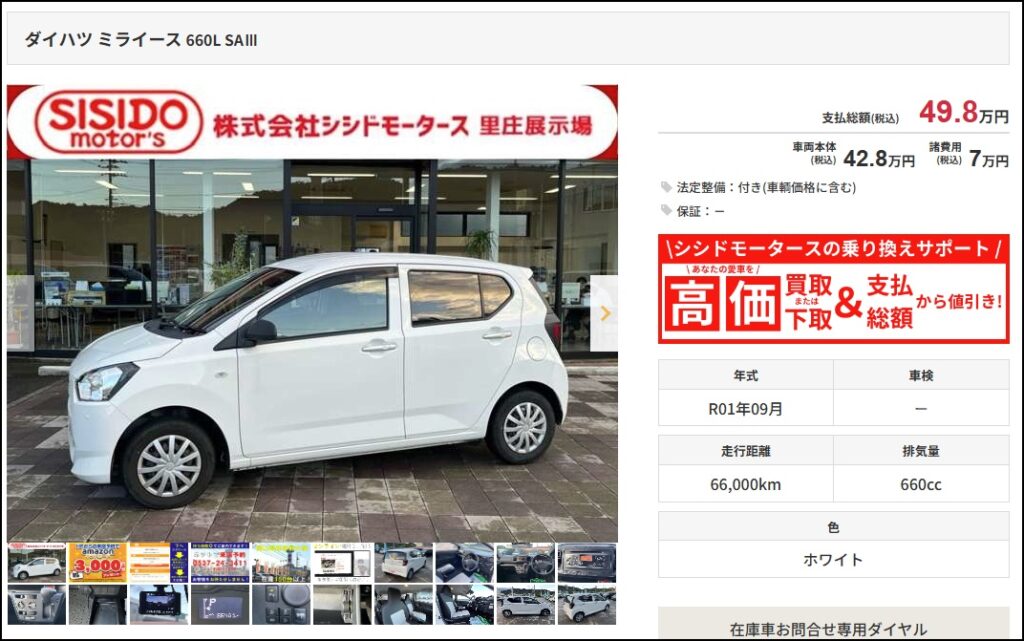Open the main white Mira e:S photo
Image resolution: width=1024 pixels, height=641 pixels.
point(312,313)
